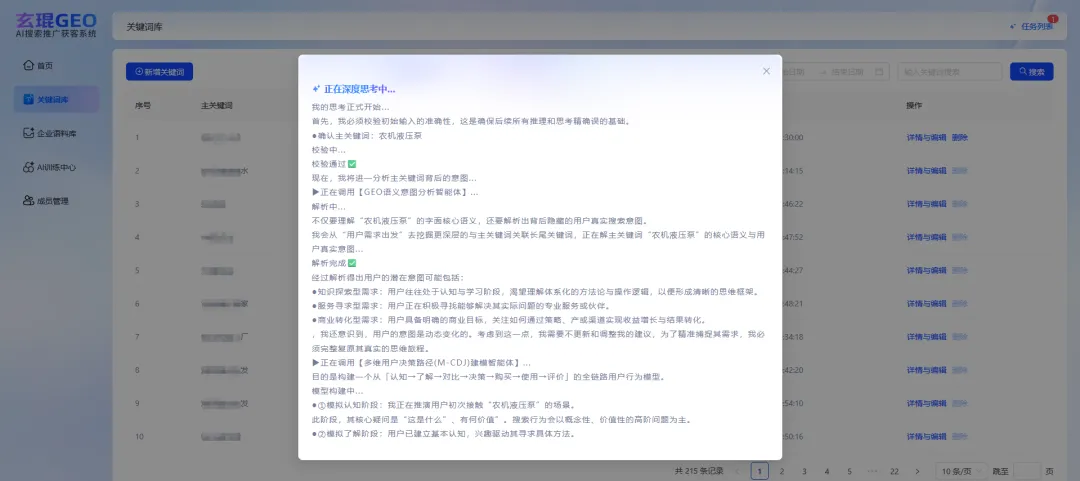The image size is (1080, 481).
Task: Close the deep thinking dialog
Action: tap(766, 71)
